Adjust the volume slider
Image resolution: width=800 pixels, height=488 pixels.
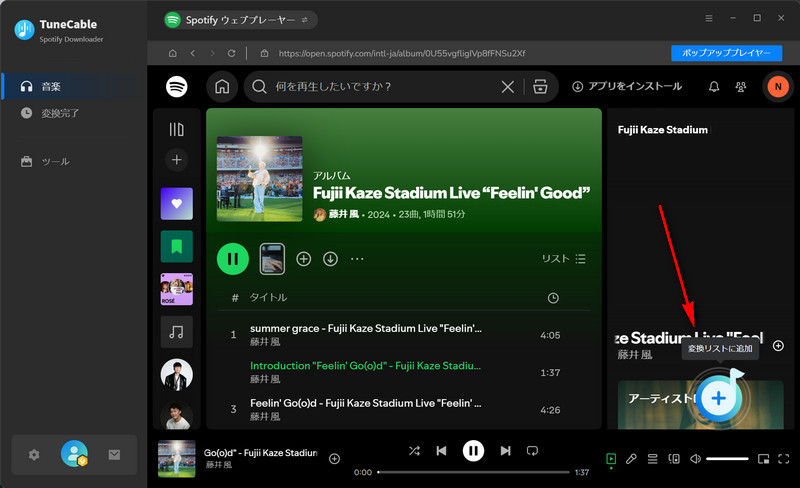coord(727,459)
